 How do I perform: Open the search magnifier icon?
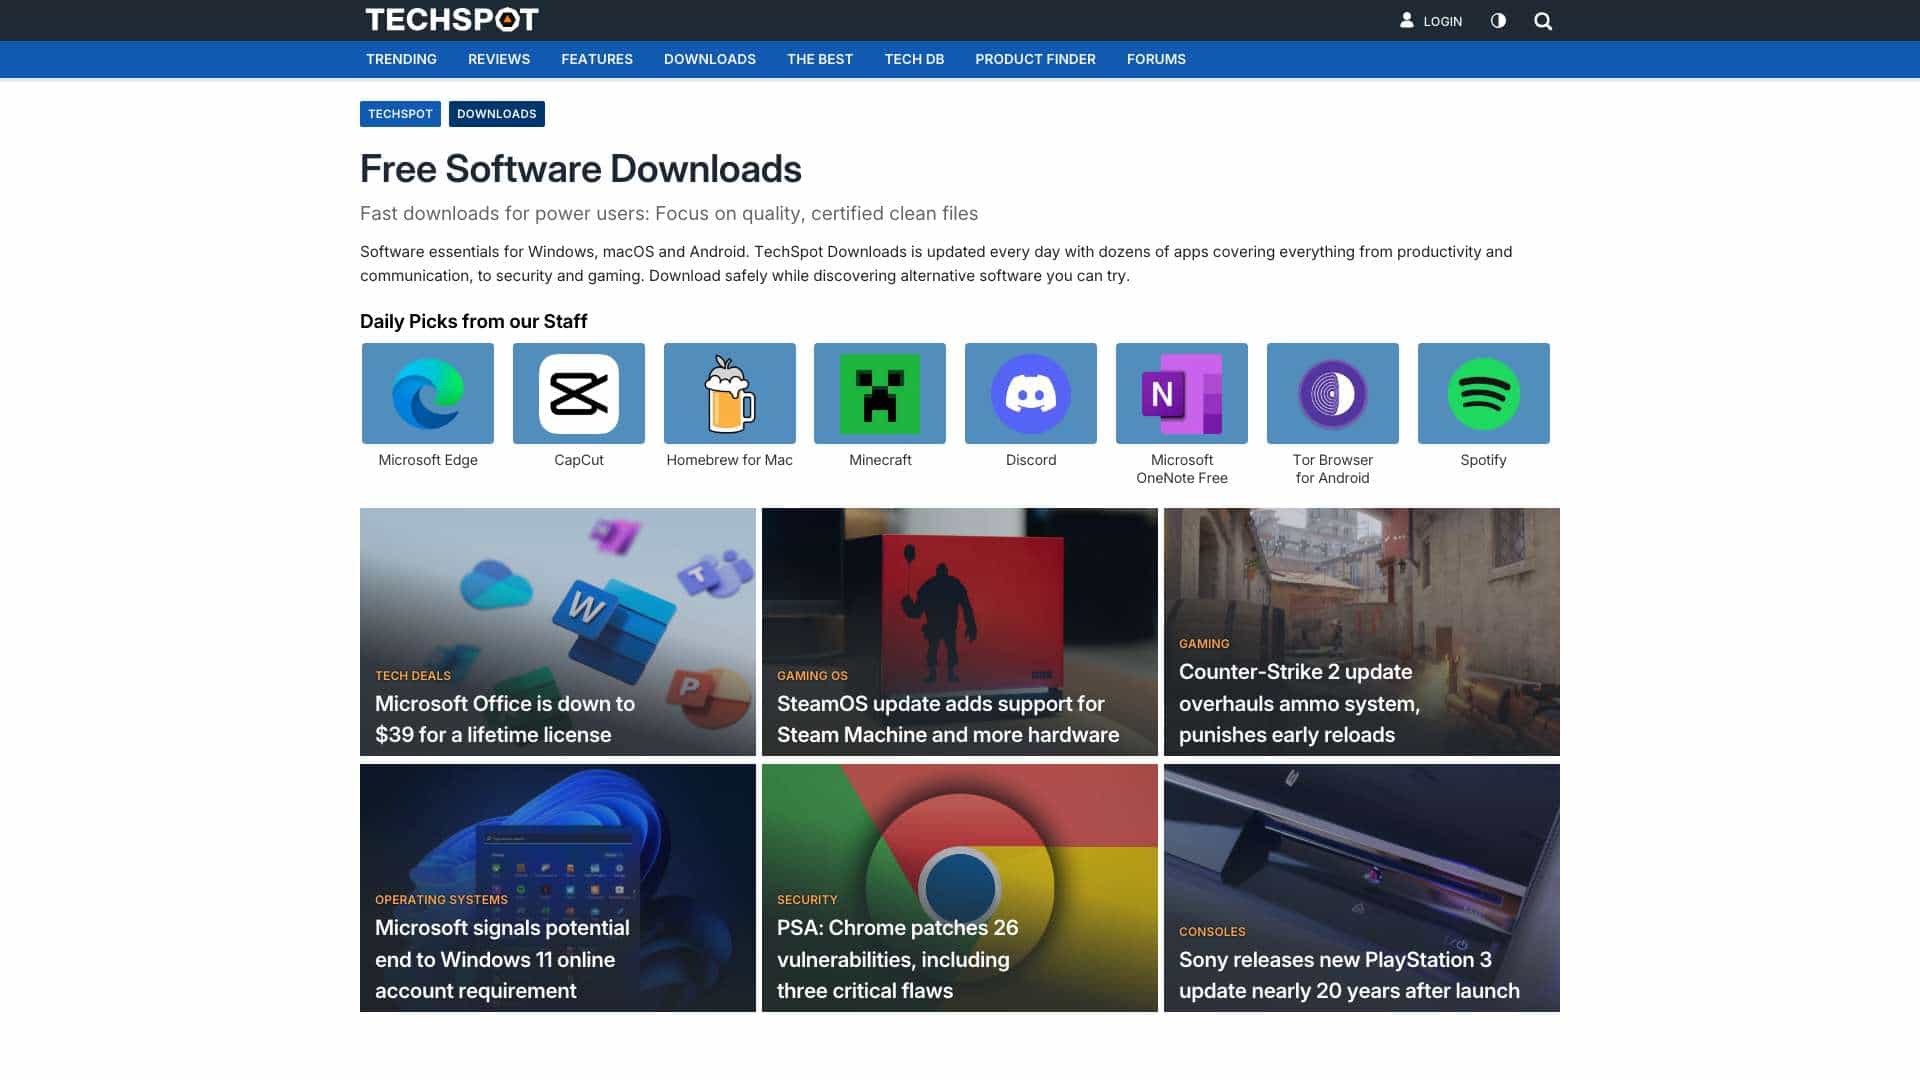click(x=1543, y=21)
